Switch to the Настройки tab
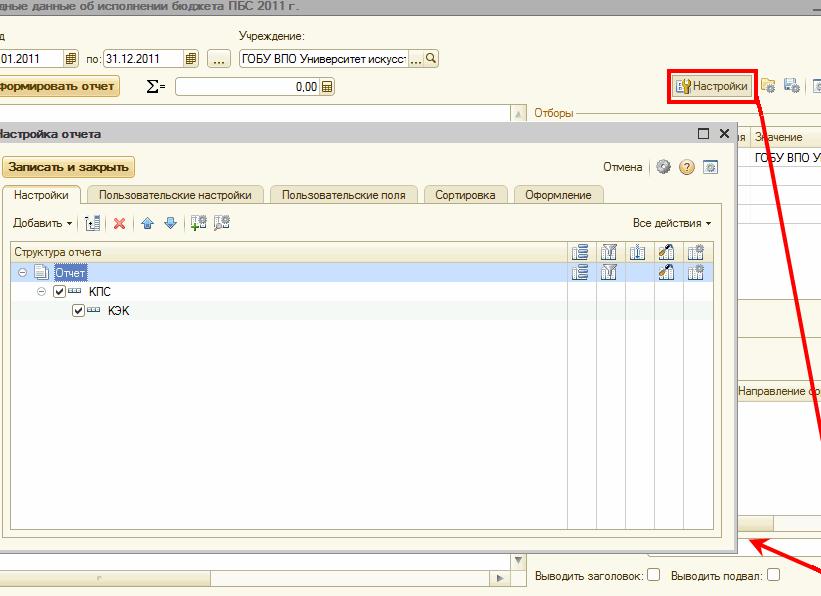 click(x=41, y=195)
